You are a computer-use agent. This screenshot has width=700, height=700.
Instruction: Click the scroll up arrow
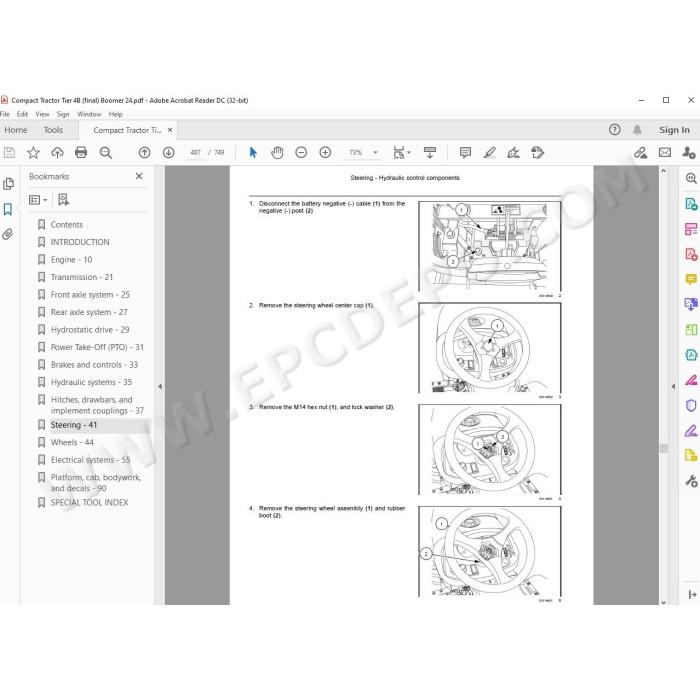[x=663, y=171]
